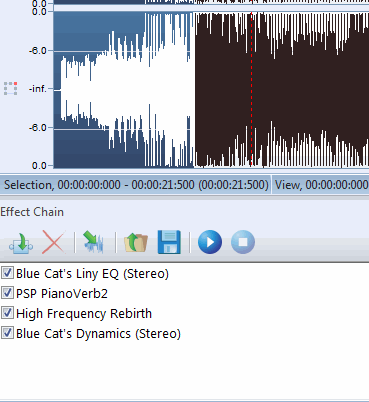This screenshot has width=369, height=402.
Task: Click the red dashed playback cursor line
Action: tap(251, 89)
